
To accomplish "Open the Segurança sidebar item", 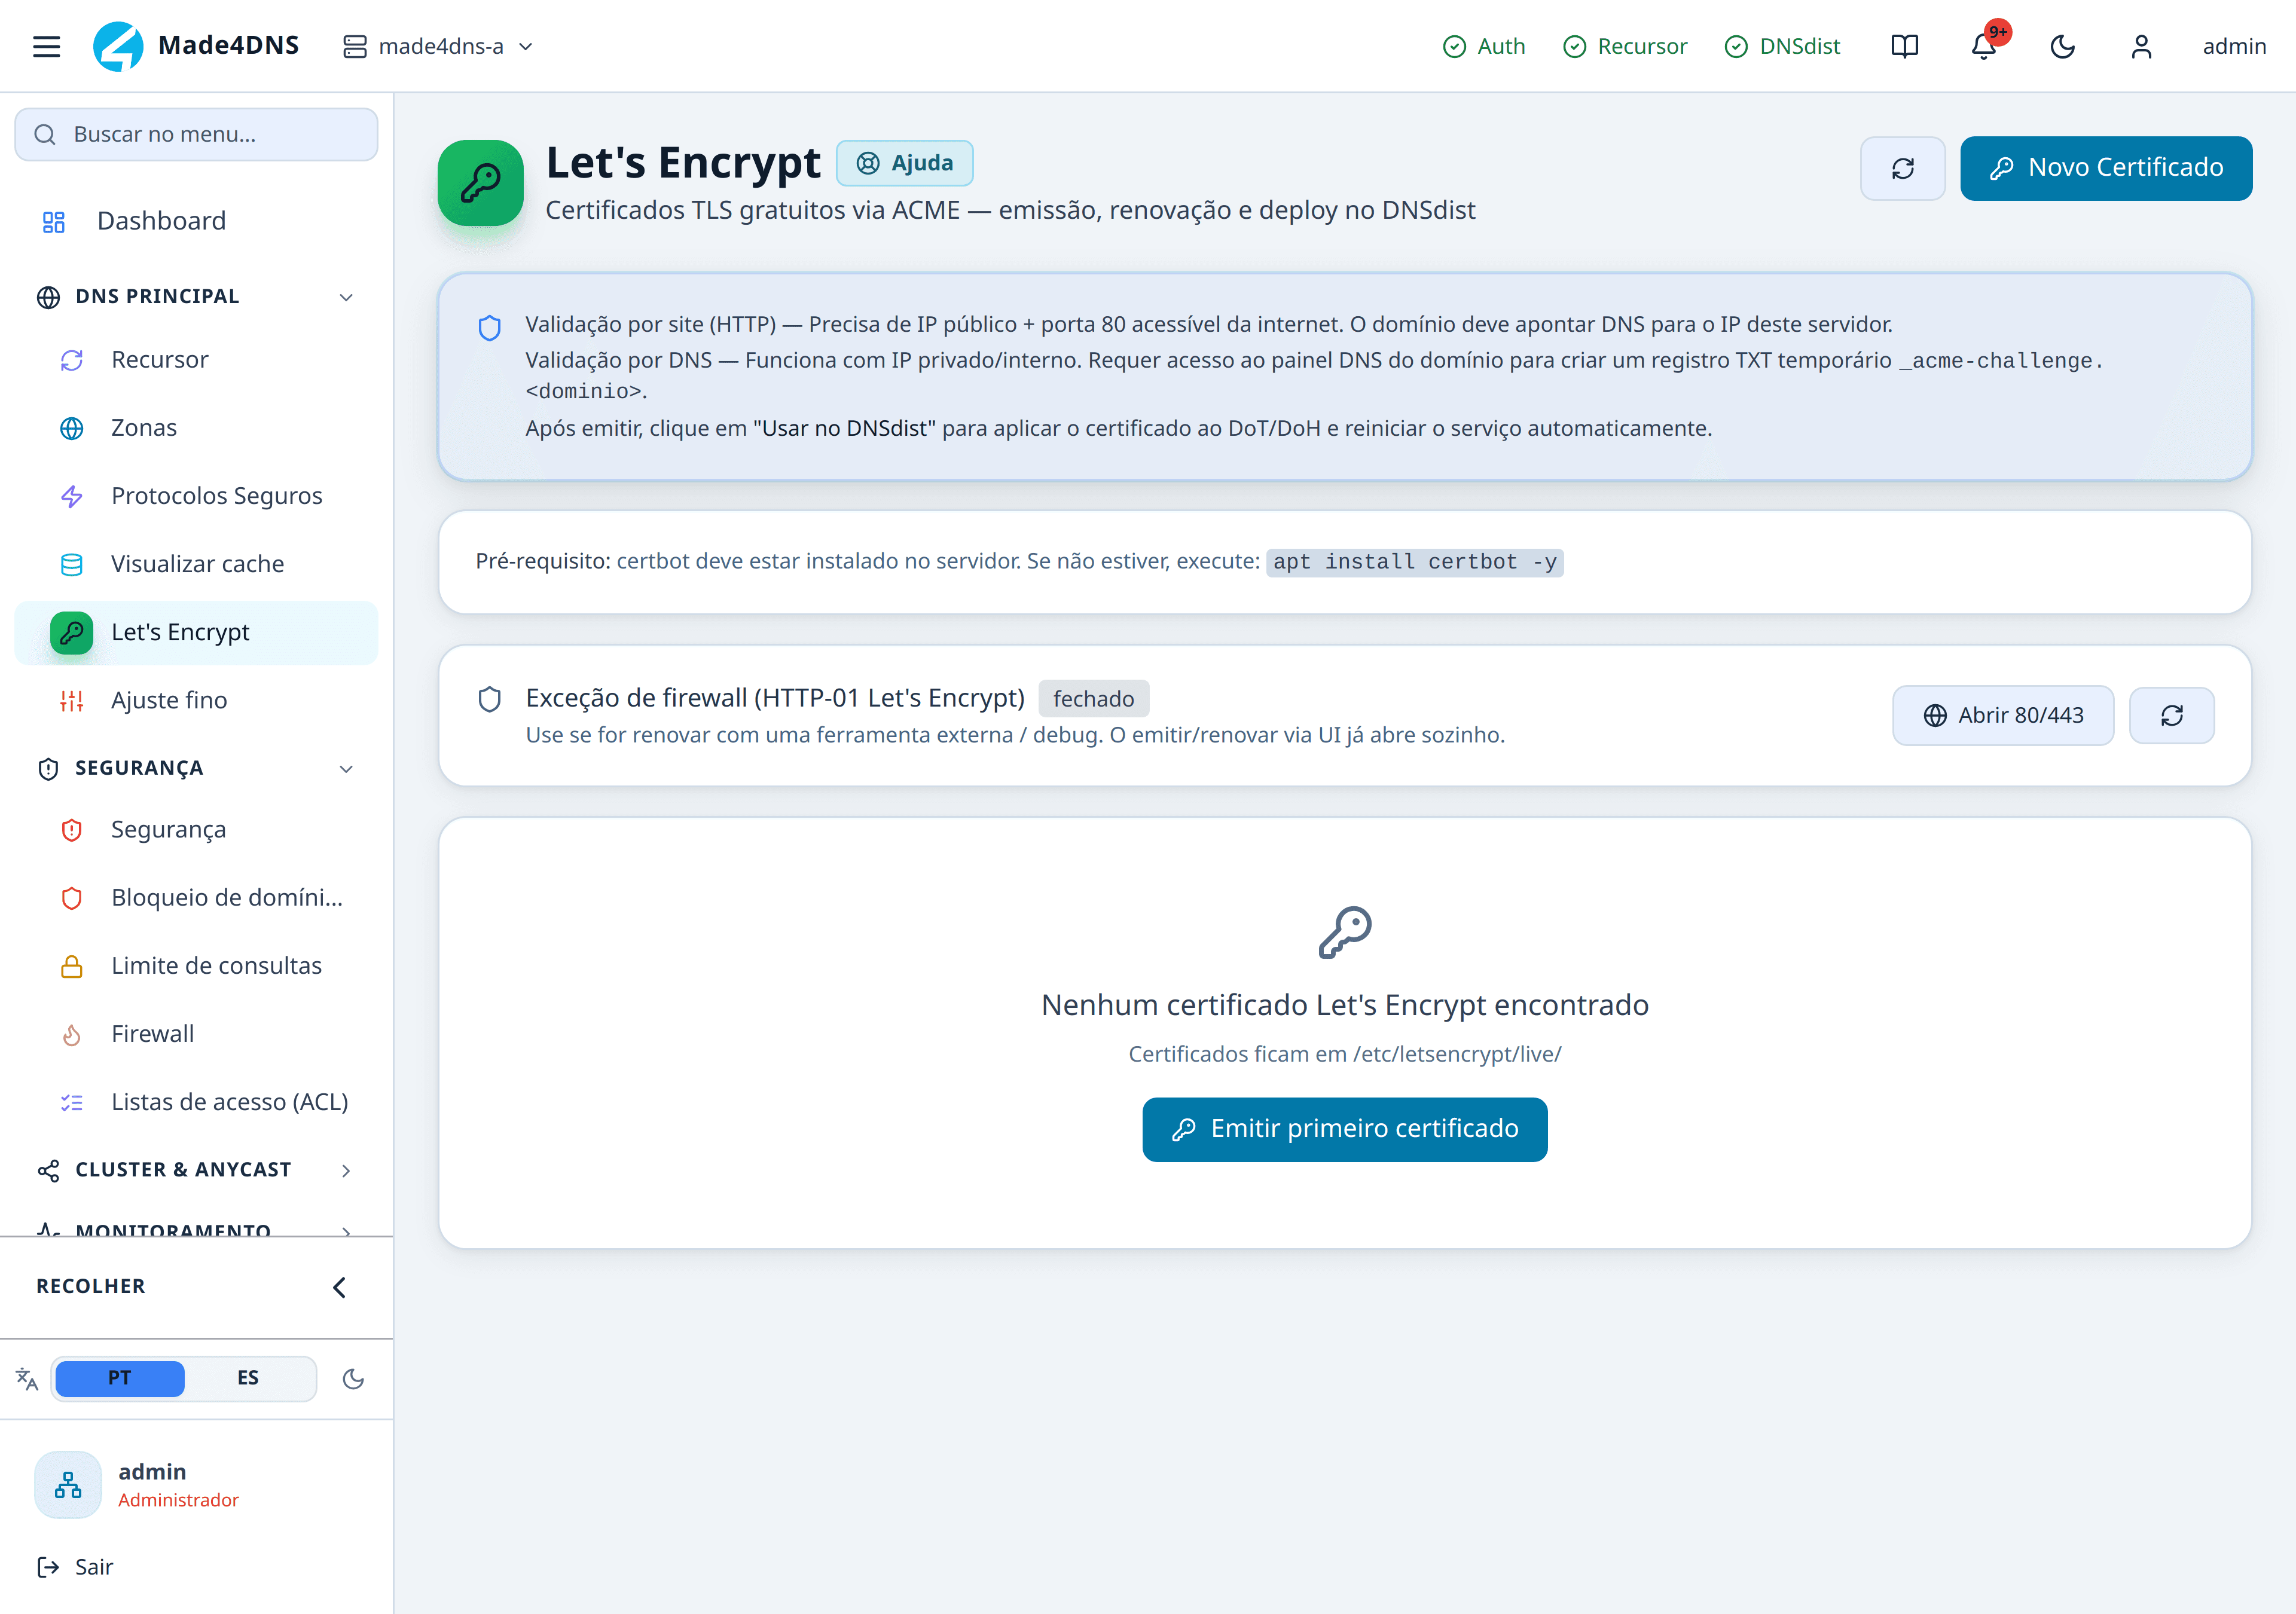I will tap(196, 830).
